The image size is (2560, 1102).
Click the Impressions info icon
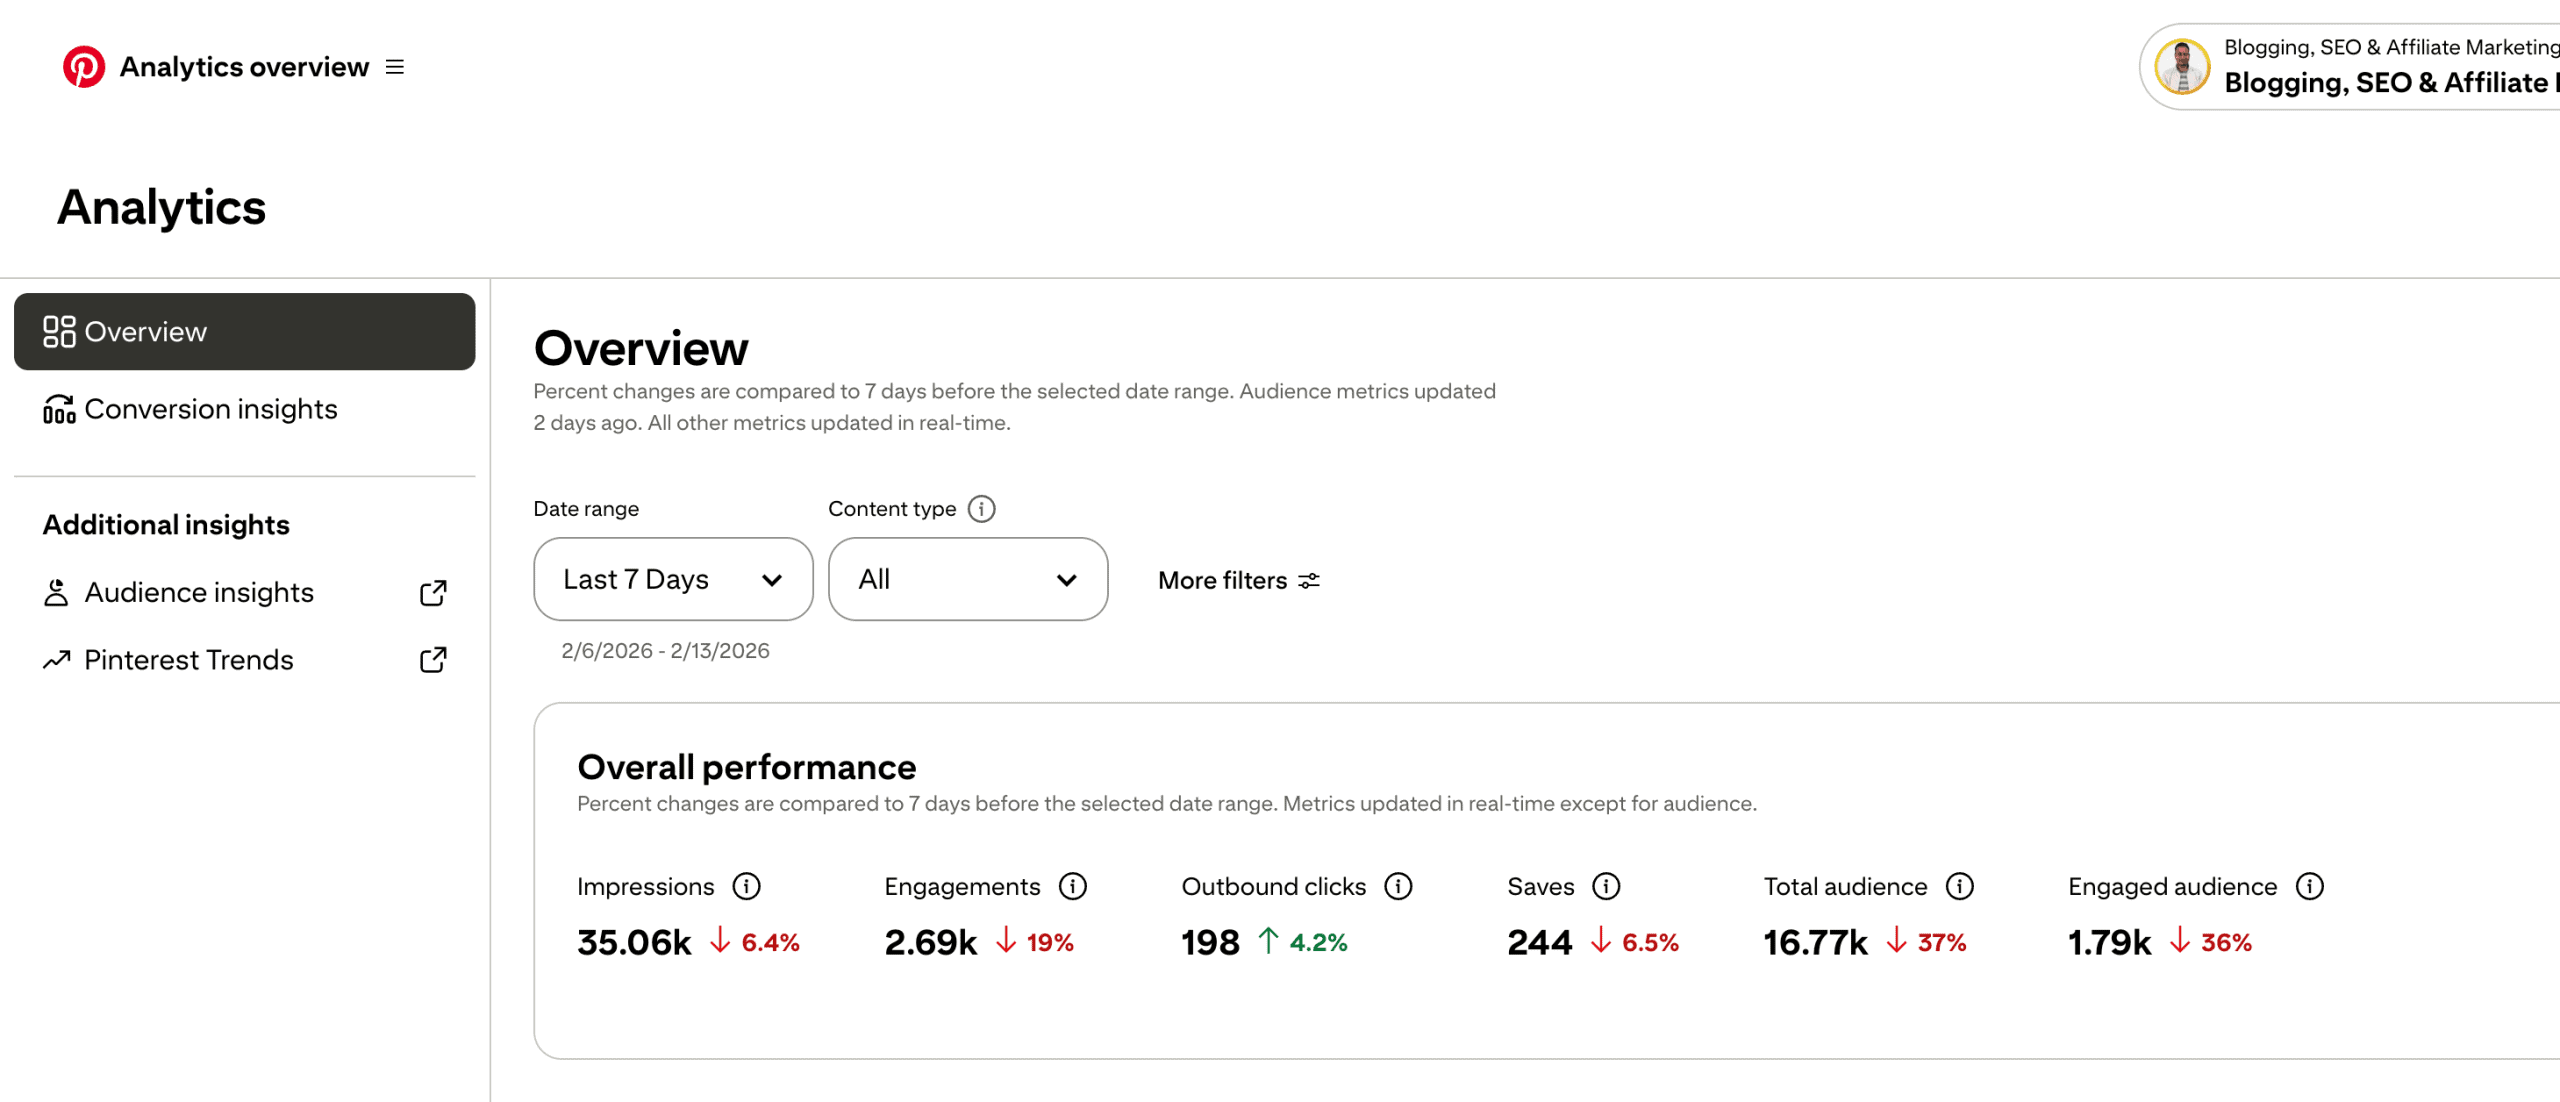(x=746, y=885)
